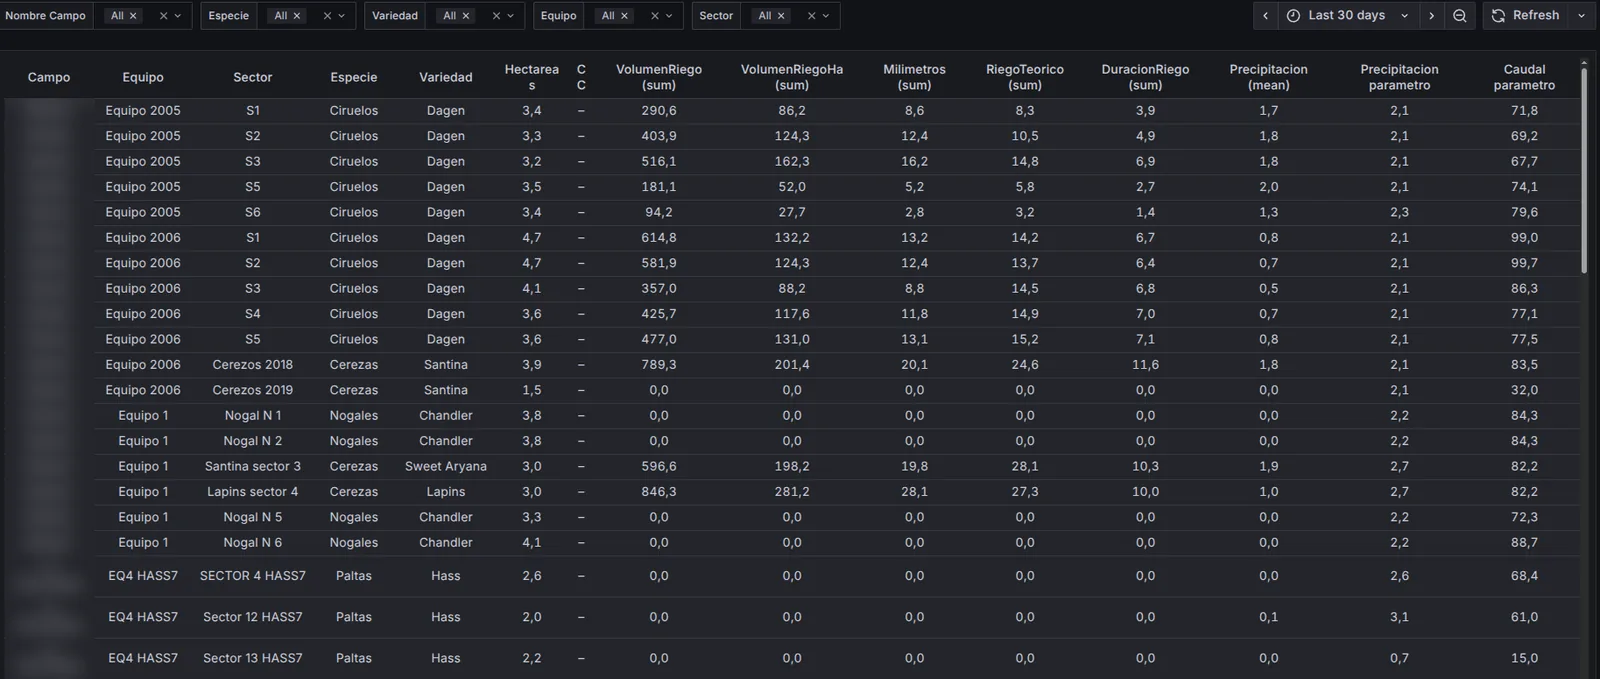The width and height of the screenshot is (1600, 679).
Task: Remove the All chip from Sector filter
Action: 782,16
